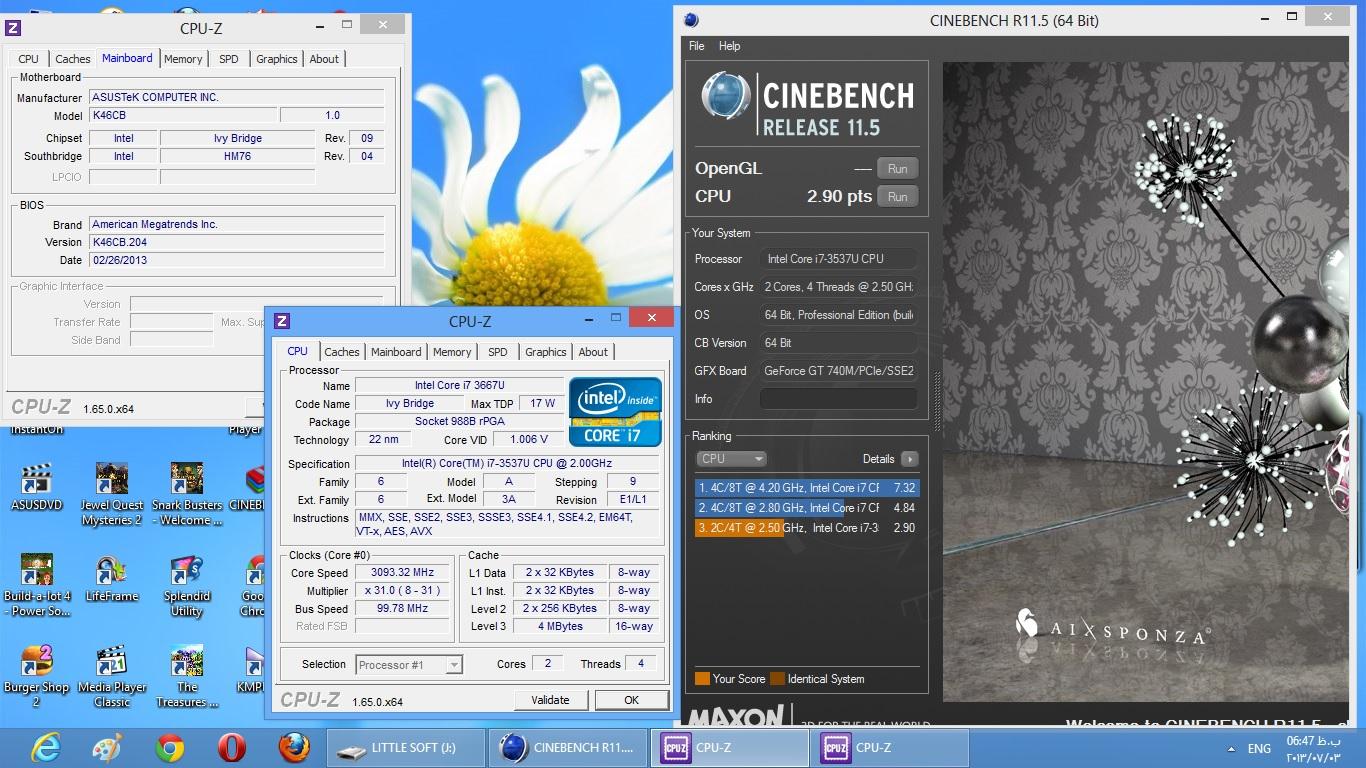Image resolution: width=1366 pixels, height=768 pixels.
Task: Open the ASUSDVD desktop shortcut
Action: (36, 487)
